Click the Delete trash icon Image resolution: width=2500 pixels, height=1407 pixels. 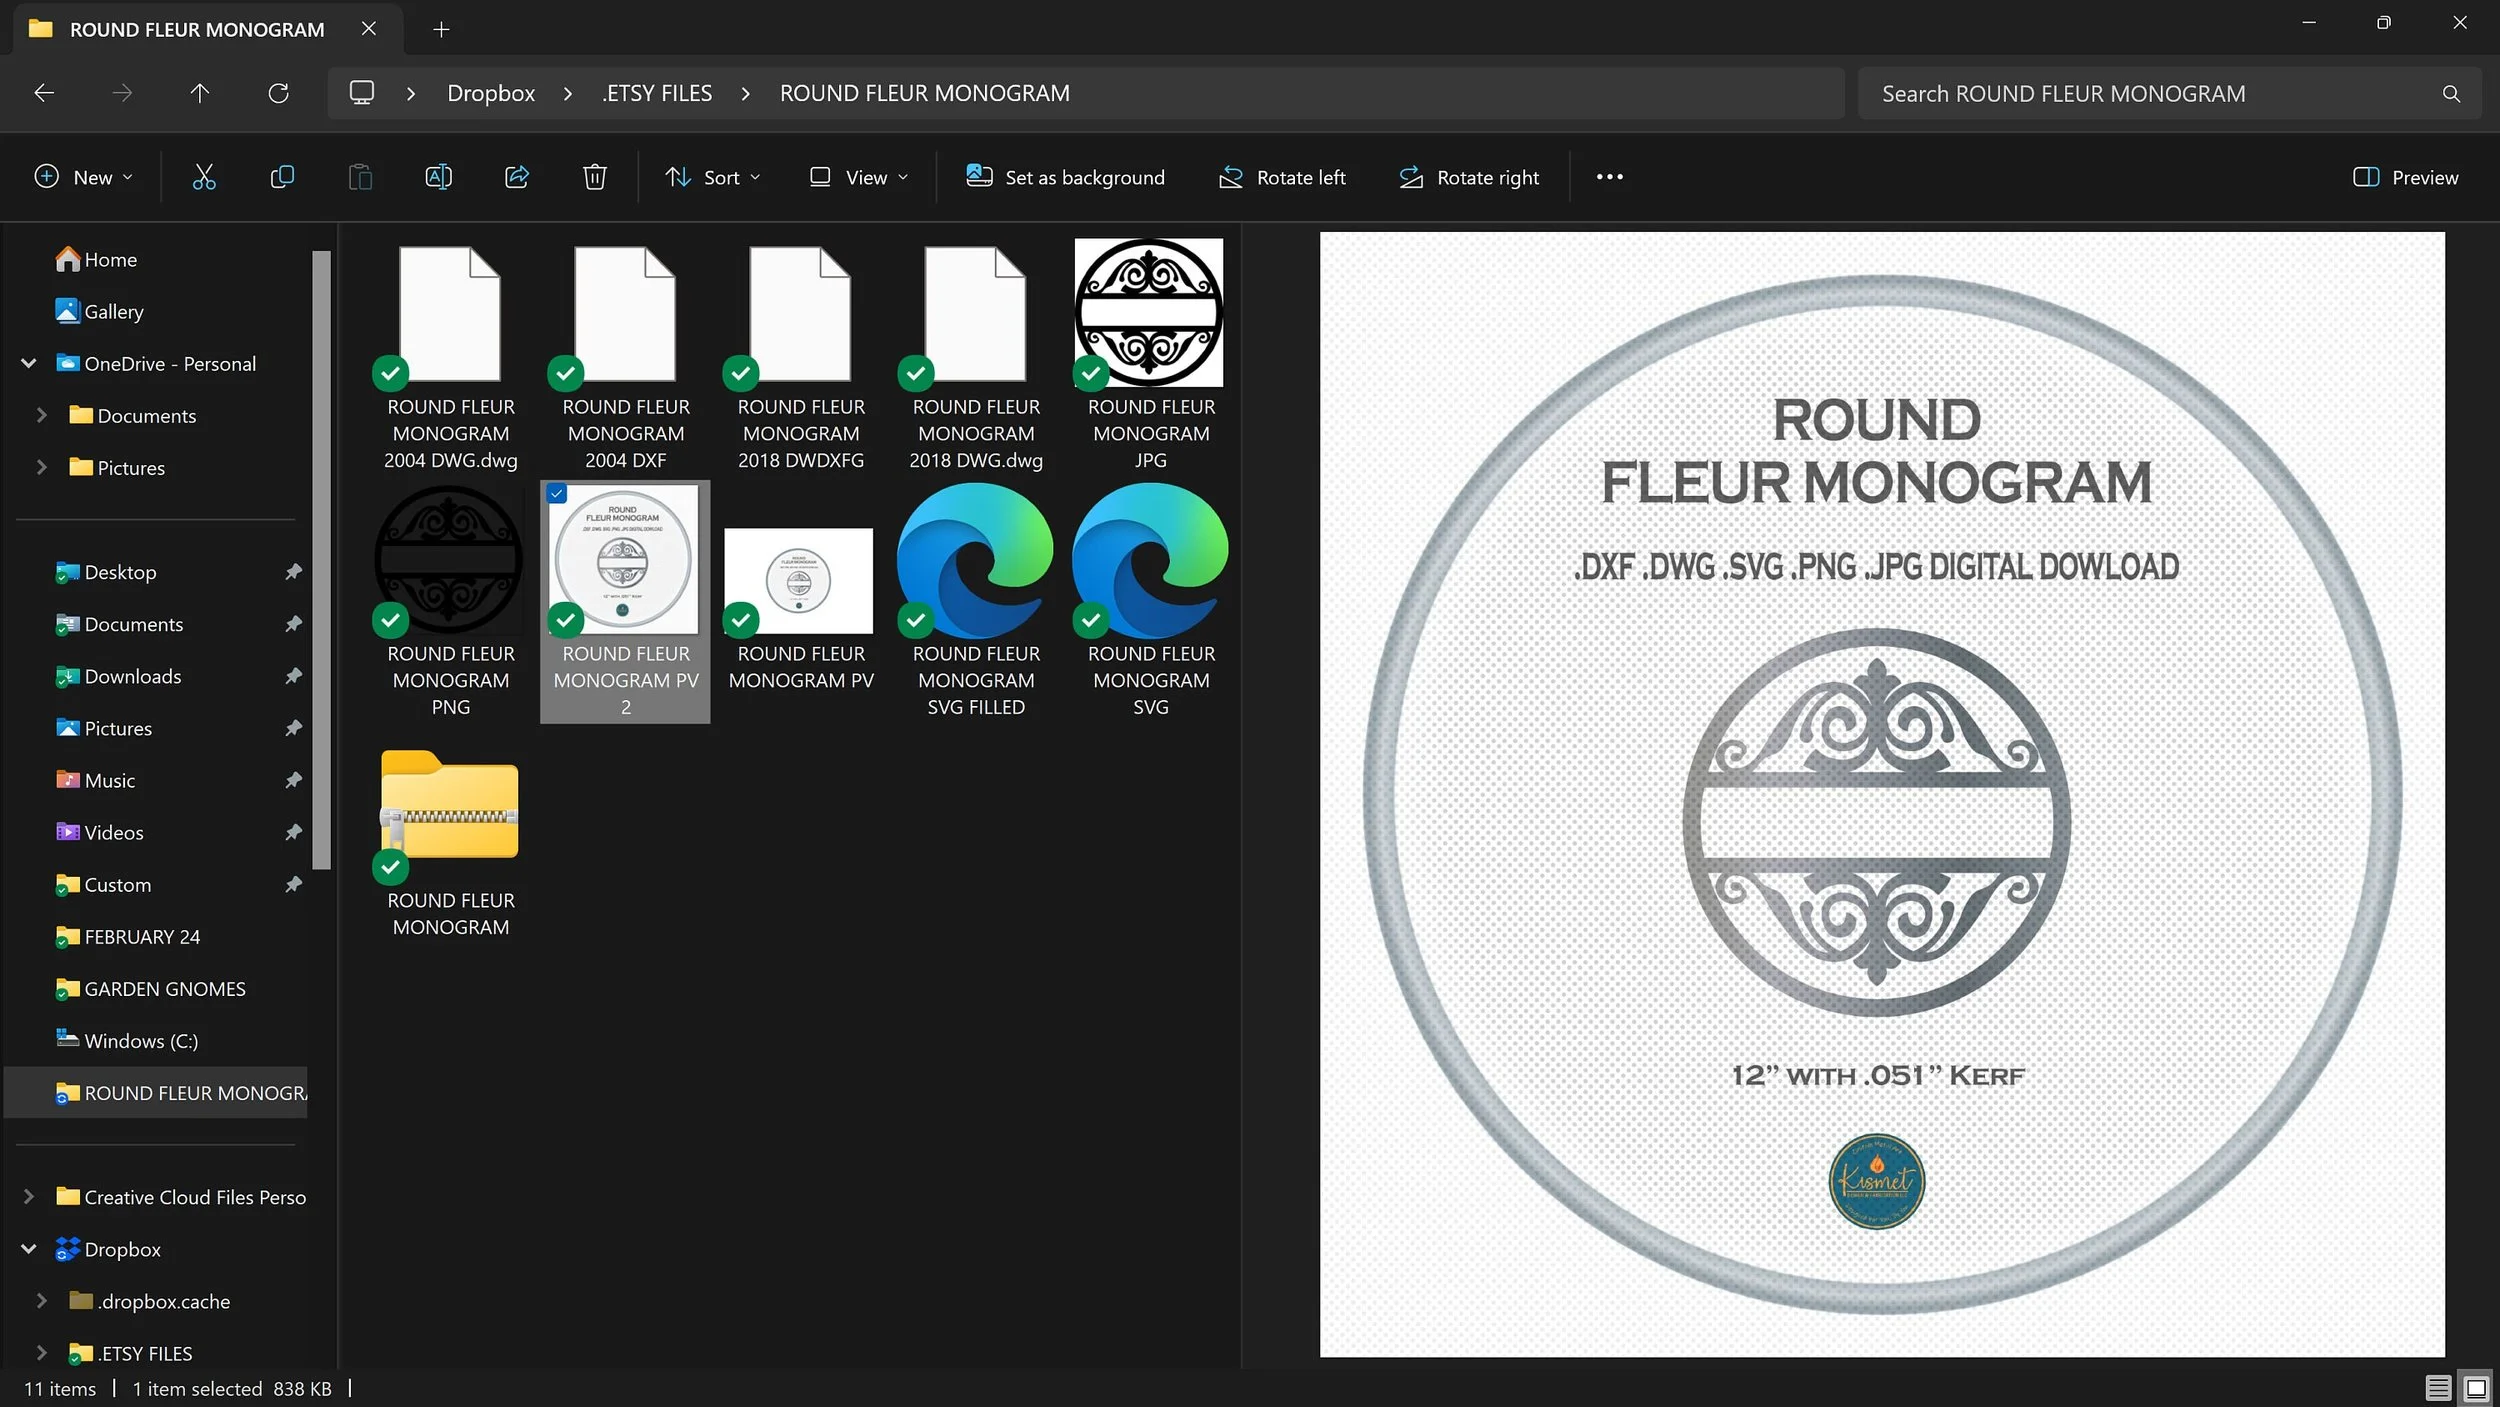coord(595,178)
